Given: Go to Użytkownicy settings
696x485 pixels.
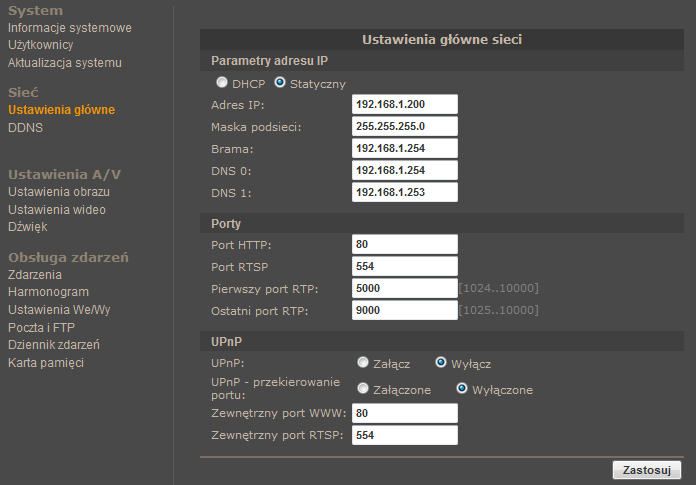Looking at the screenshot, I should 40,45.
